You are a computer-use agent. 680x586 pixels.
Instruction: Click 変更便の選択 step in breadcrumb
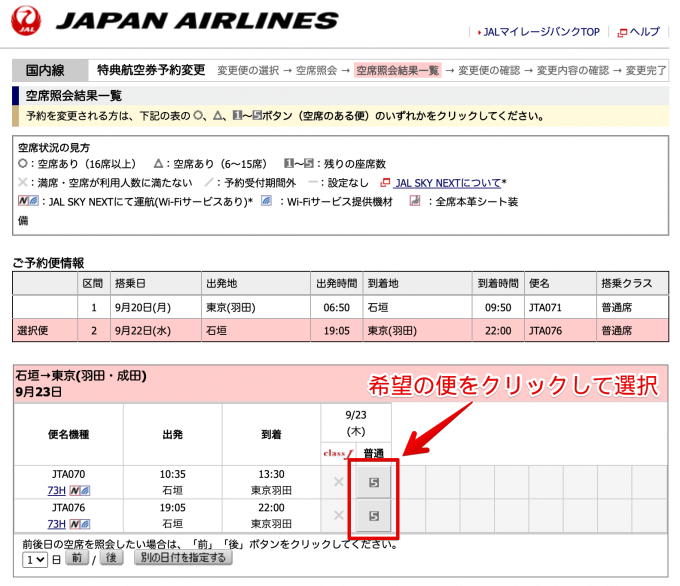(248, 70)
